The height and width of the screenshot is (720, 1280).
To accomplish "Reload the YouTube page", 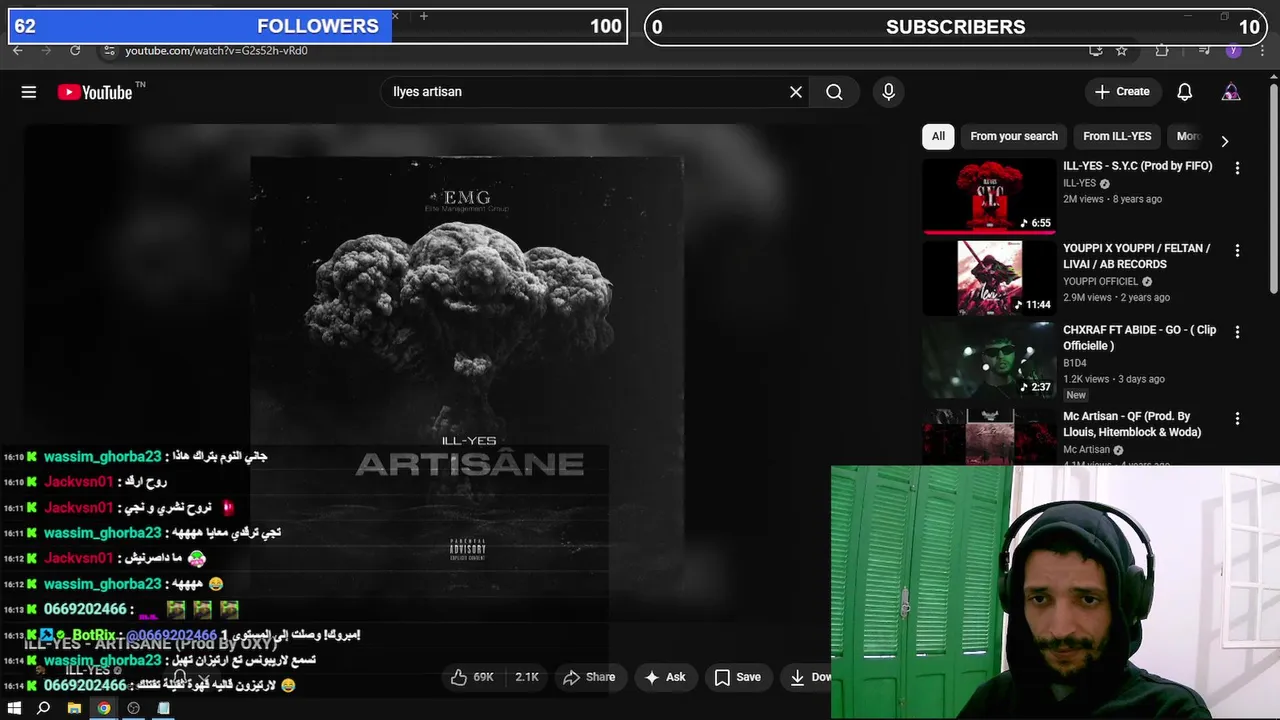I will (x=75, y=50).
